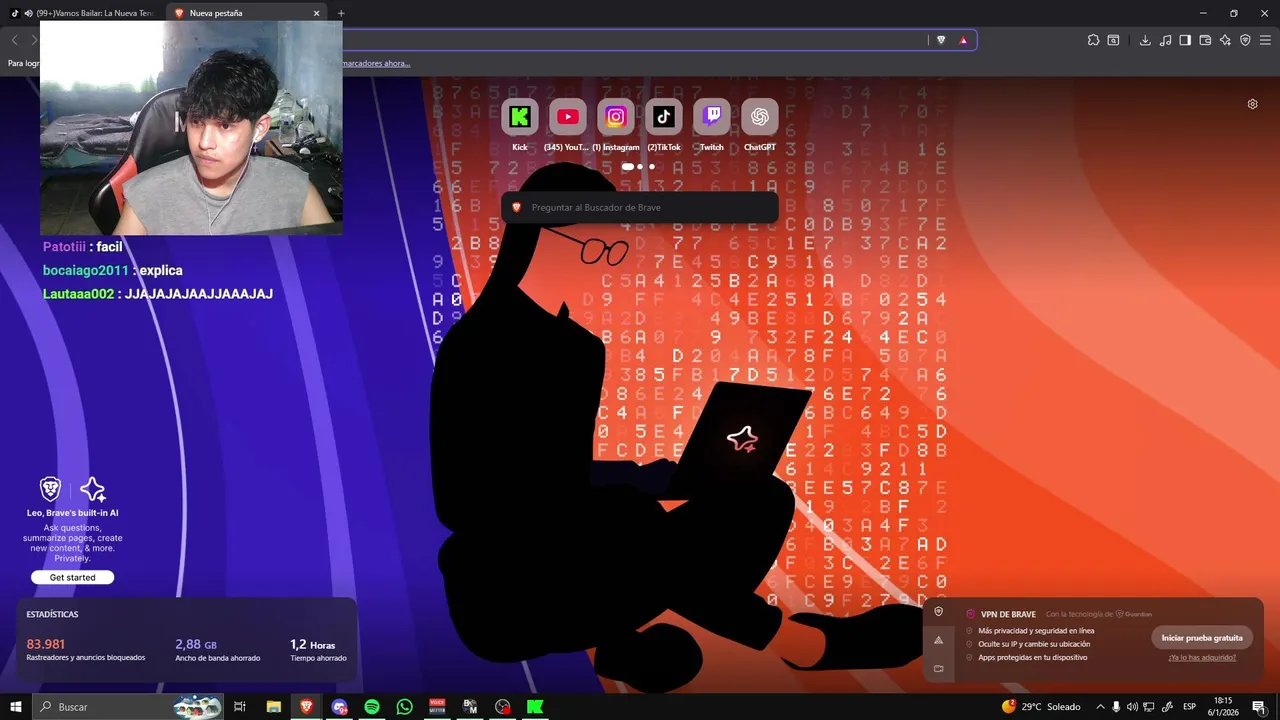Add a new tab with plus button
The width and height of the screenshot is (1280, 720).
pyautogui.click(x=341, y=13)
